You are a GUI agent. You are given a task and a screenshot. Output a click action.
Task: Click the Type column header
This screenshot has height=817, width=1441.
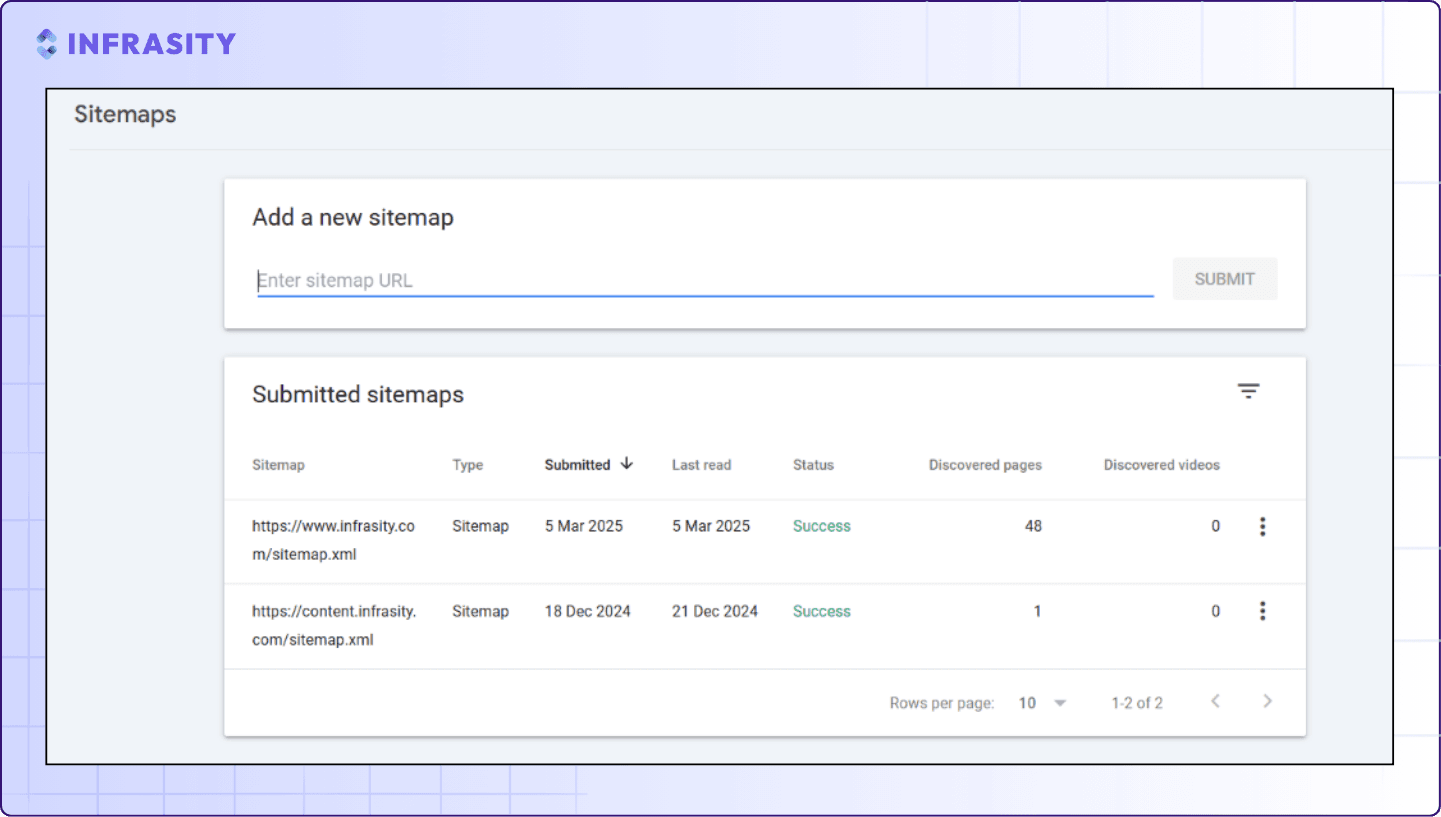[x=467, y=465]
